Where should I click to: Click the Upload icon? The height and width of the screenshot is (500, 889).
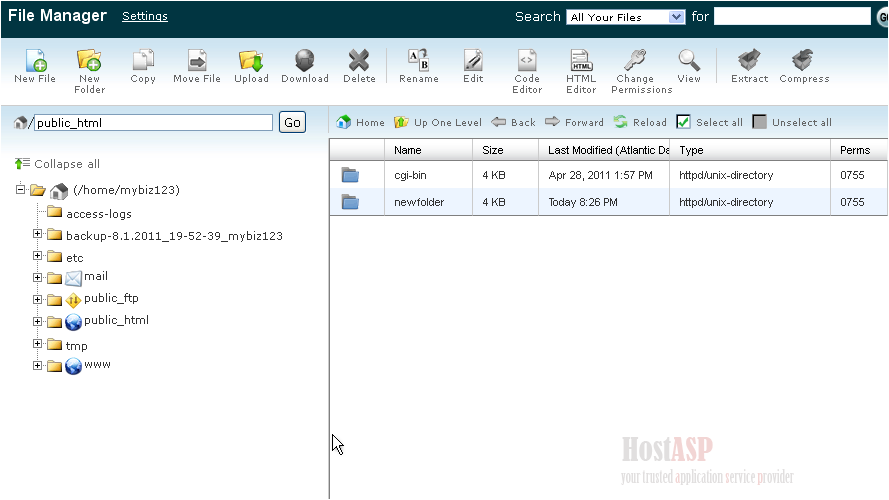251,61
